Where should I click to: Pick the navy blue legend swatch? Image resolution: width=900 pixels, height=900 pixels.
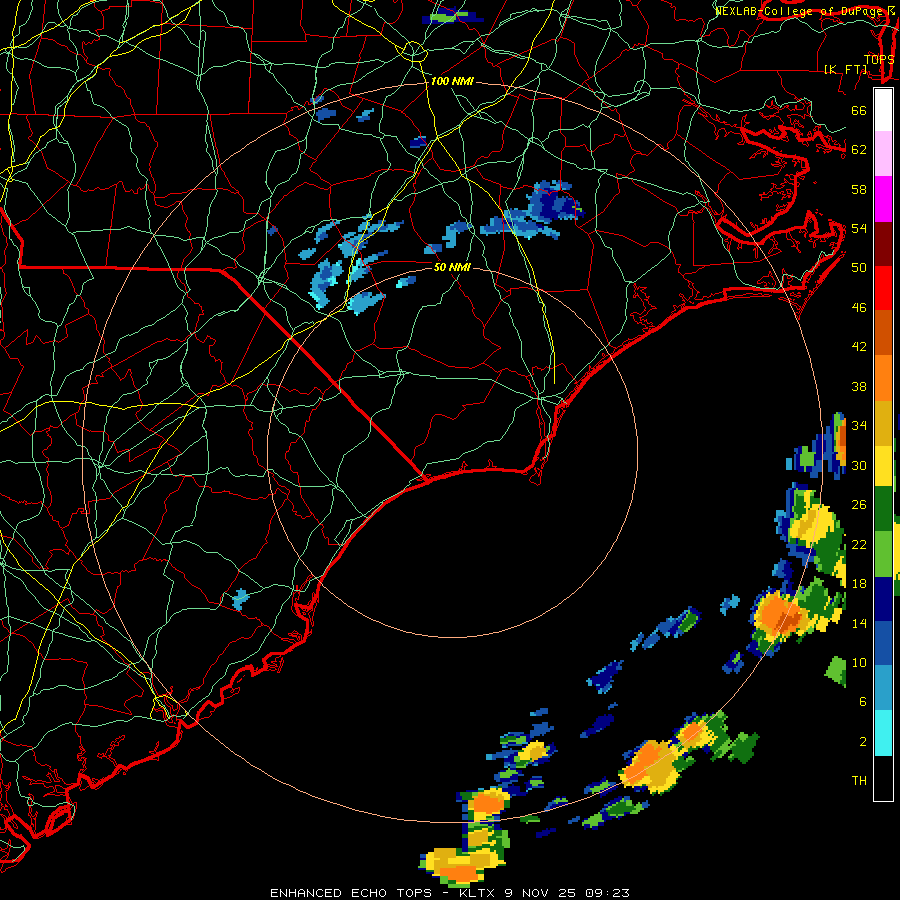[x=883, y=599]
